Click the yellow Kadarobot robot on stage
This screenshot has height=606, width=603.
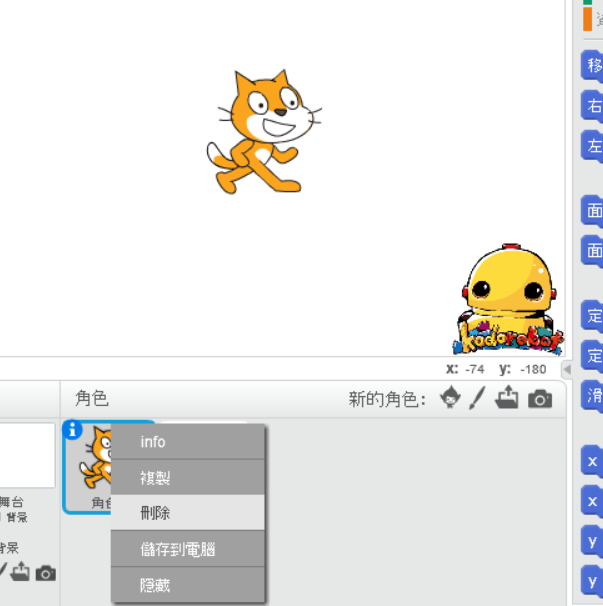tap(508, 300)
